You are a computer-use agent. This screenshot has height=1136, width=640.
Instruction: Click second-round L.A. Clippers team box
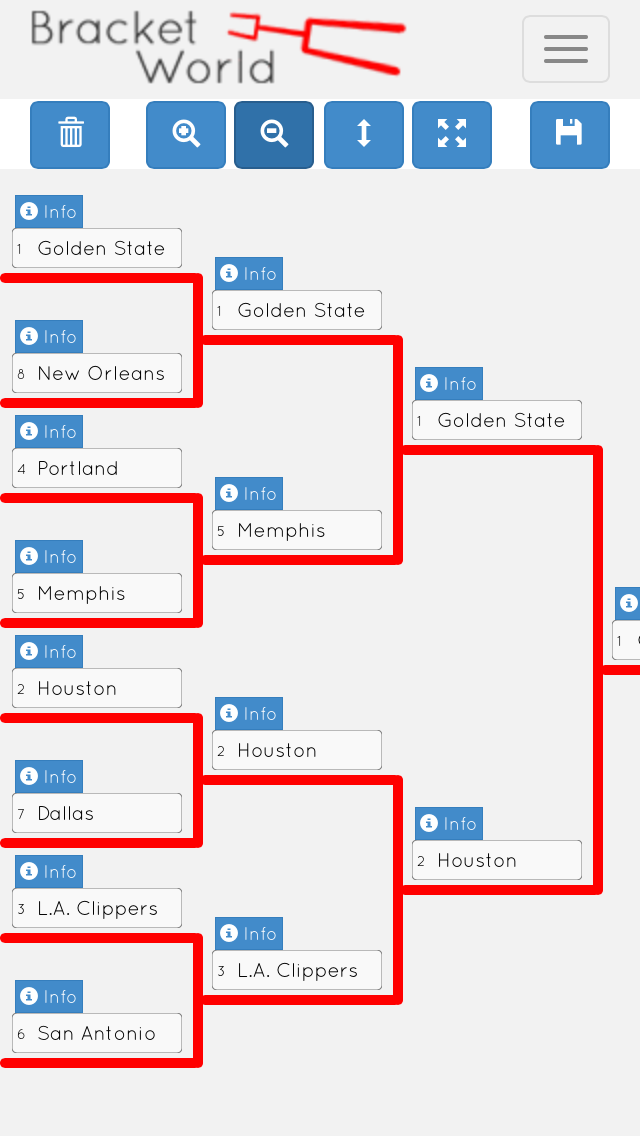click(x=297, y=970)
